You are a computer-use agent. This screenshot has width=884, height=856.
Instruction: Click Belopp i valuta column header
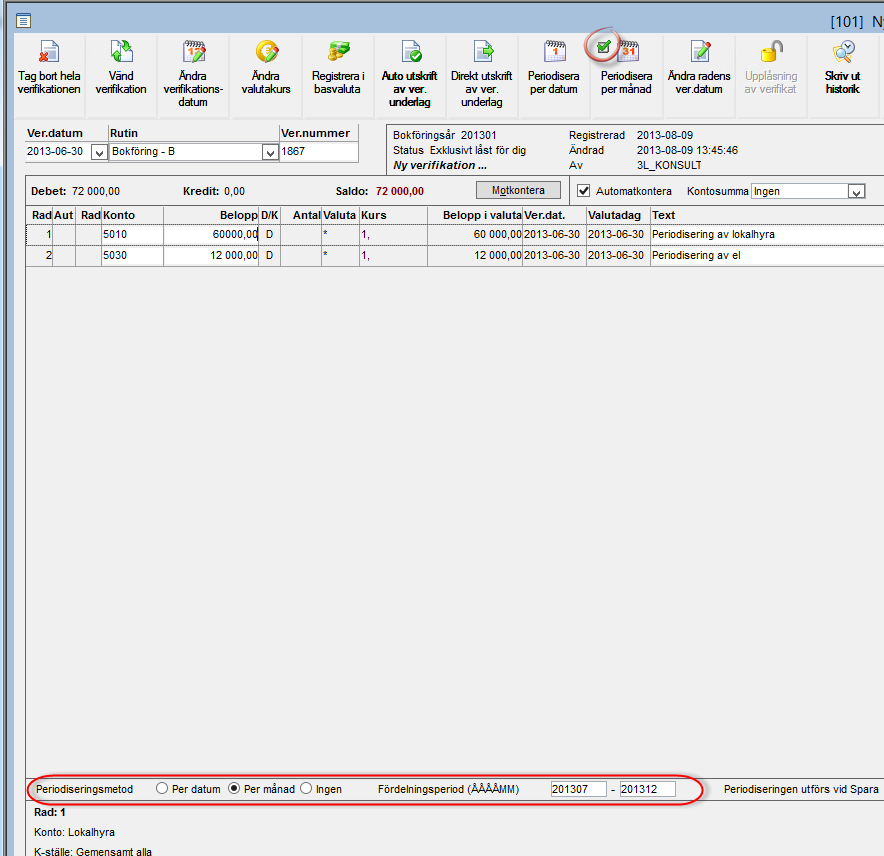[x=475, y=215]
